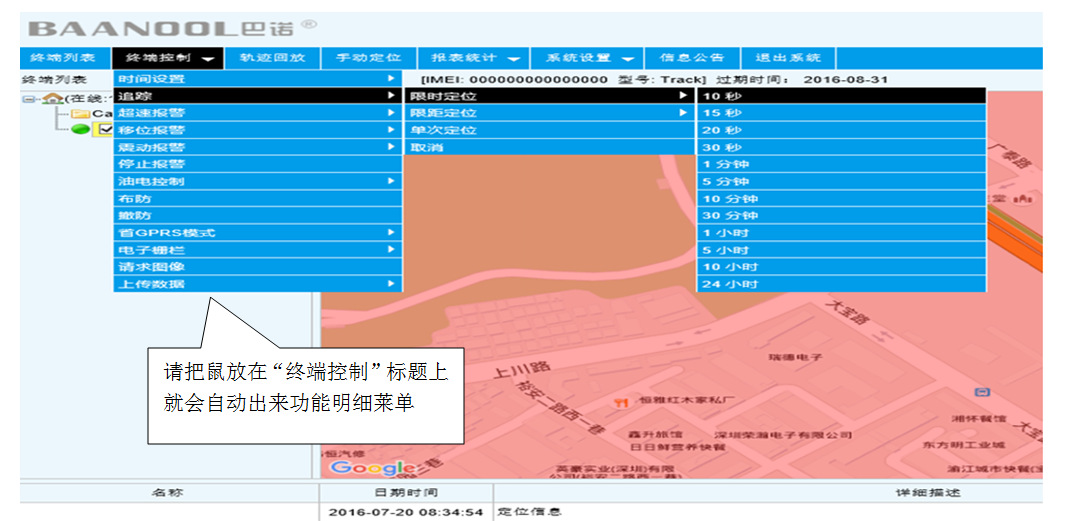Click the 鑫升旅馆 map label
The image size is (1078, 521).
(655, 434)
